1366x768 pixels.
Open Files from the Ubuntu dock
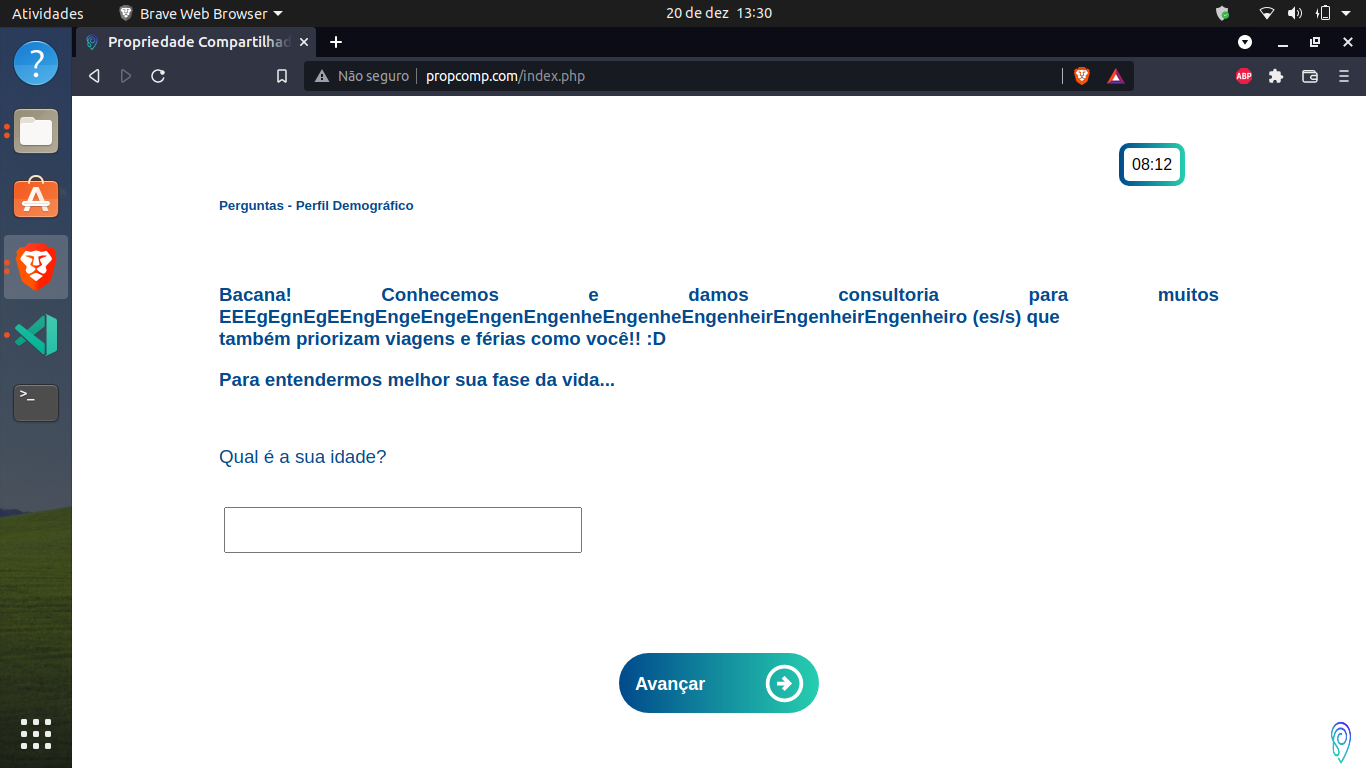36,131
